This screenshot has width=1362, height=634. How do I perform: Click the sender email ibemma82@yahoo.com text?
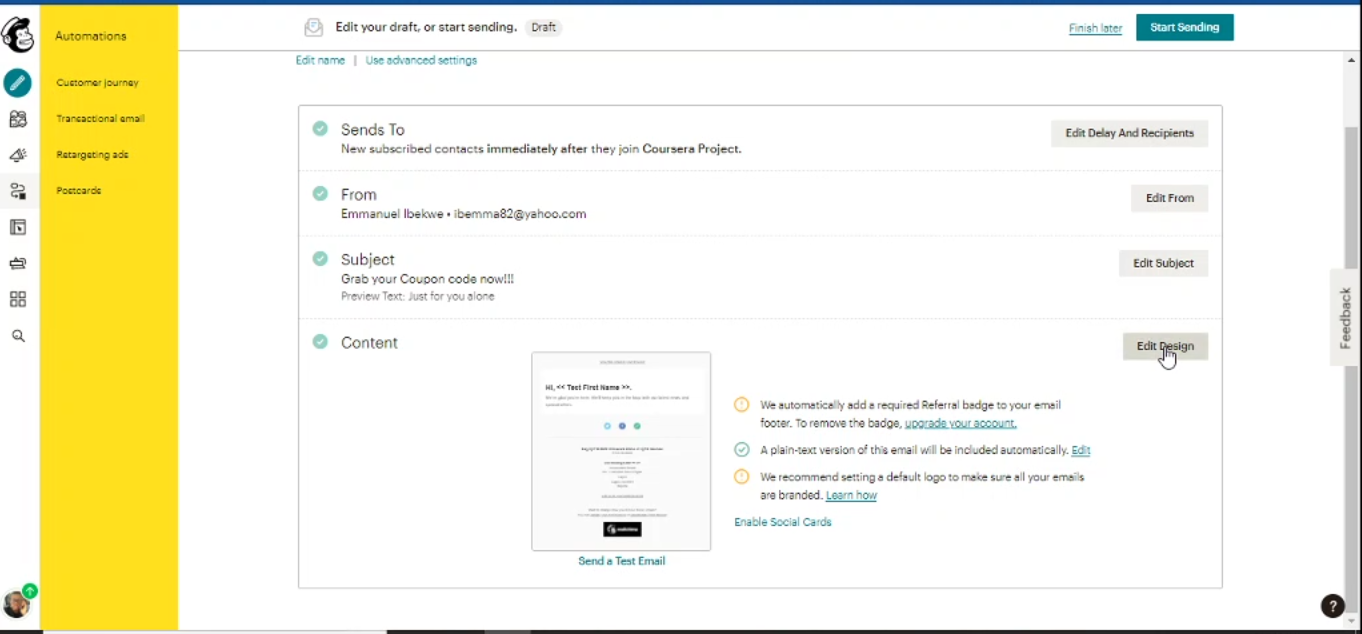click(x=520, y=214)
